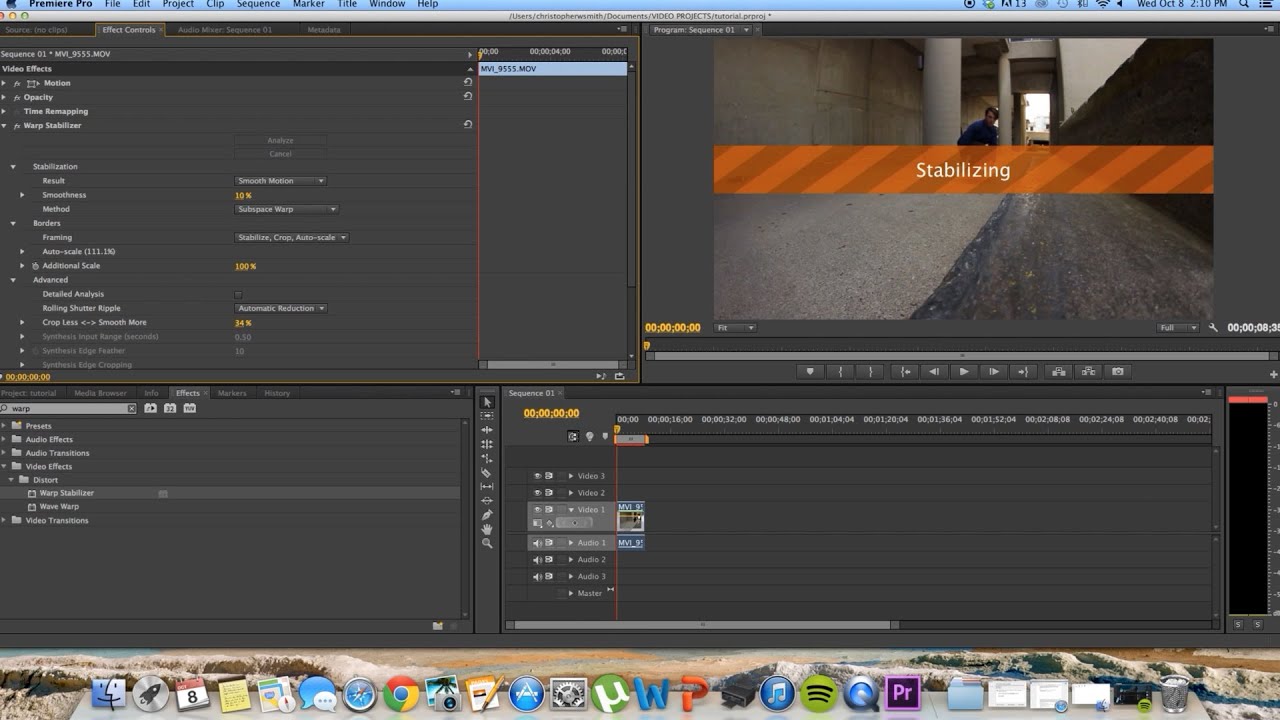Viewport: 1280px width, 720px height.
Task: Select the Pen tool in the tools panel
Action: (487, 515)
